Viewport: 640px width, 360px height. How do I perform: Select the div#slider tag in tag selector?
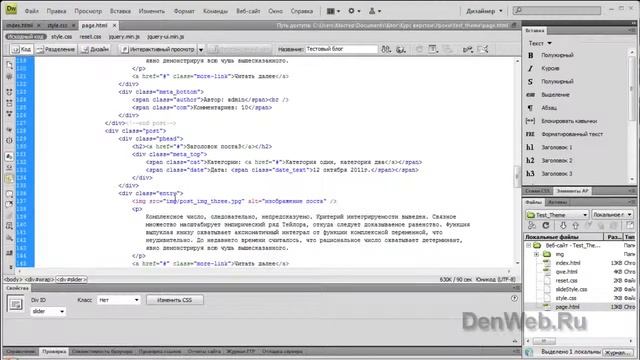tap(71, 280)
